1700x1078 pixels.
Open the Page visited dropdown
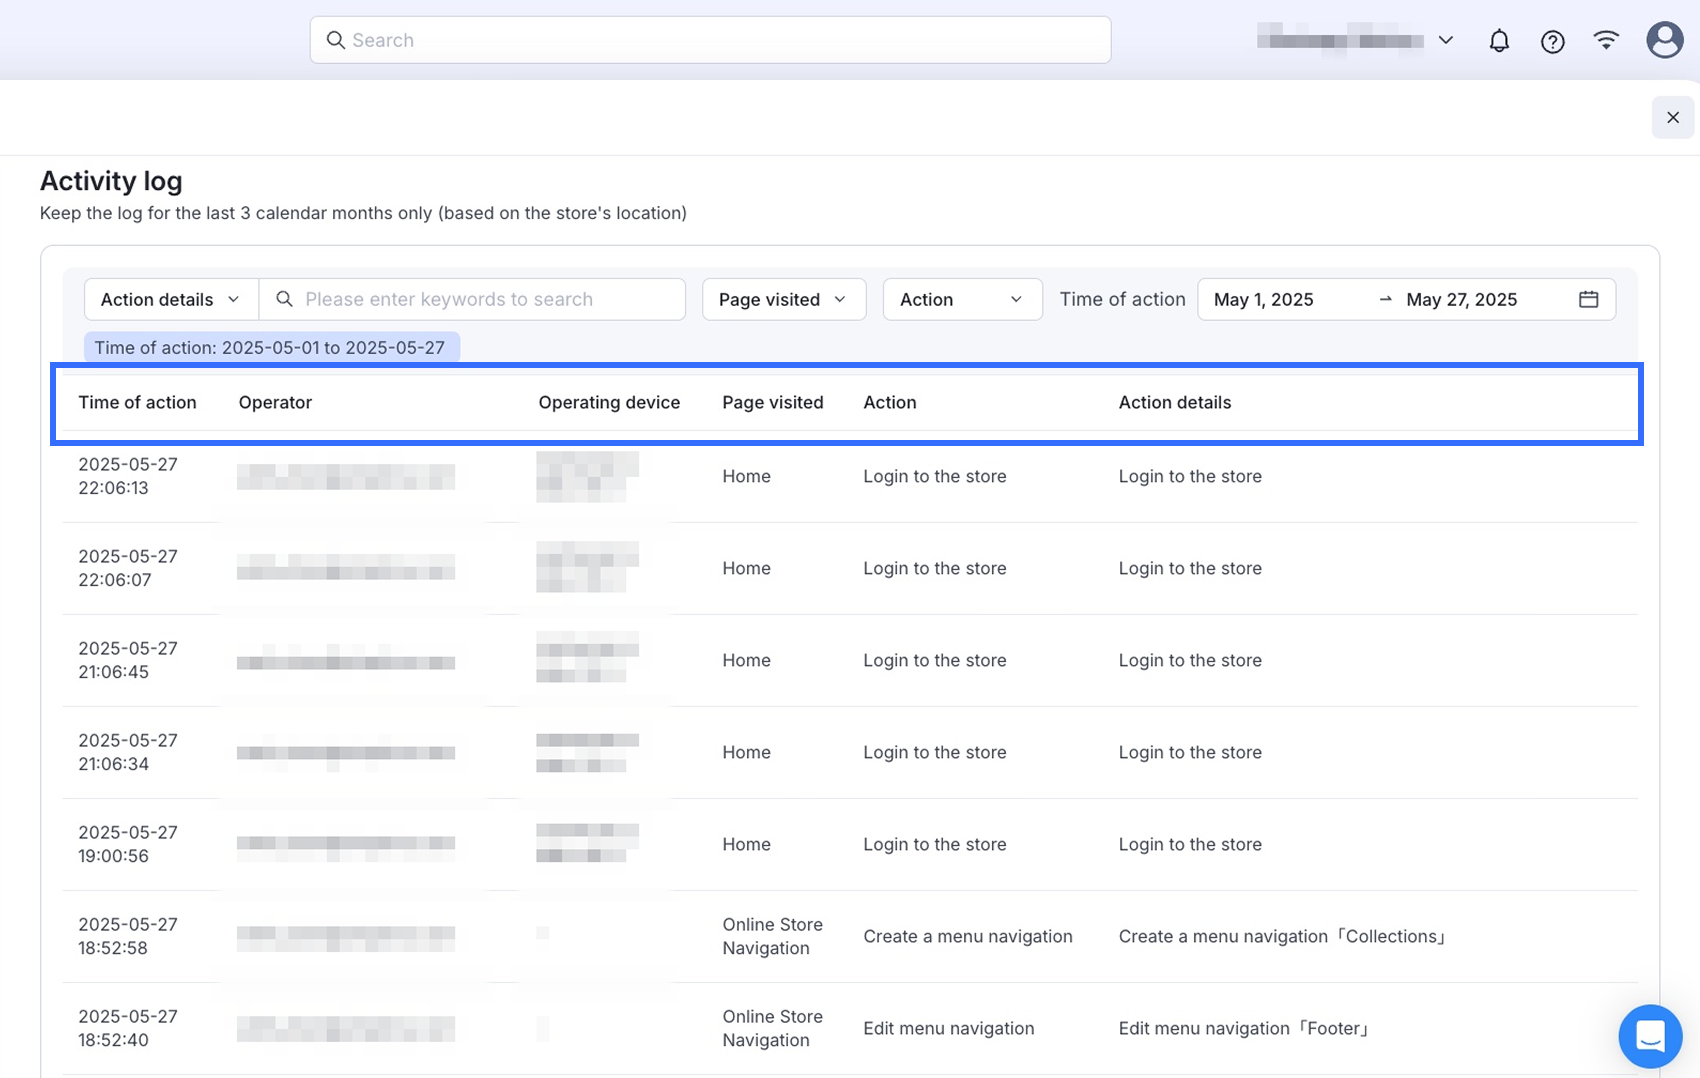(x=783, y=299)
